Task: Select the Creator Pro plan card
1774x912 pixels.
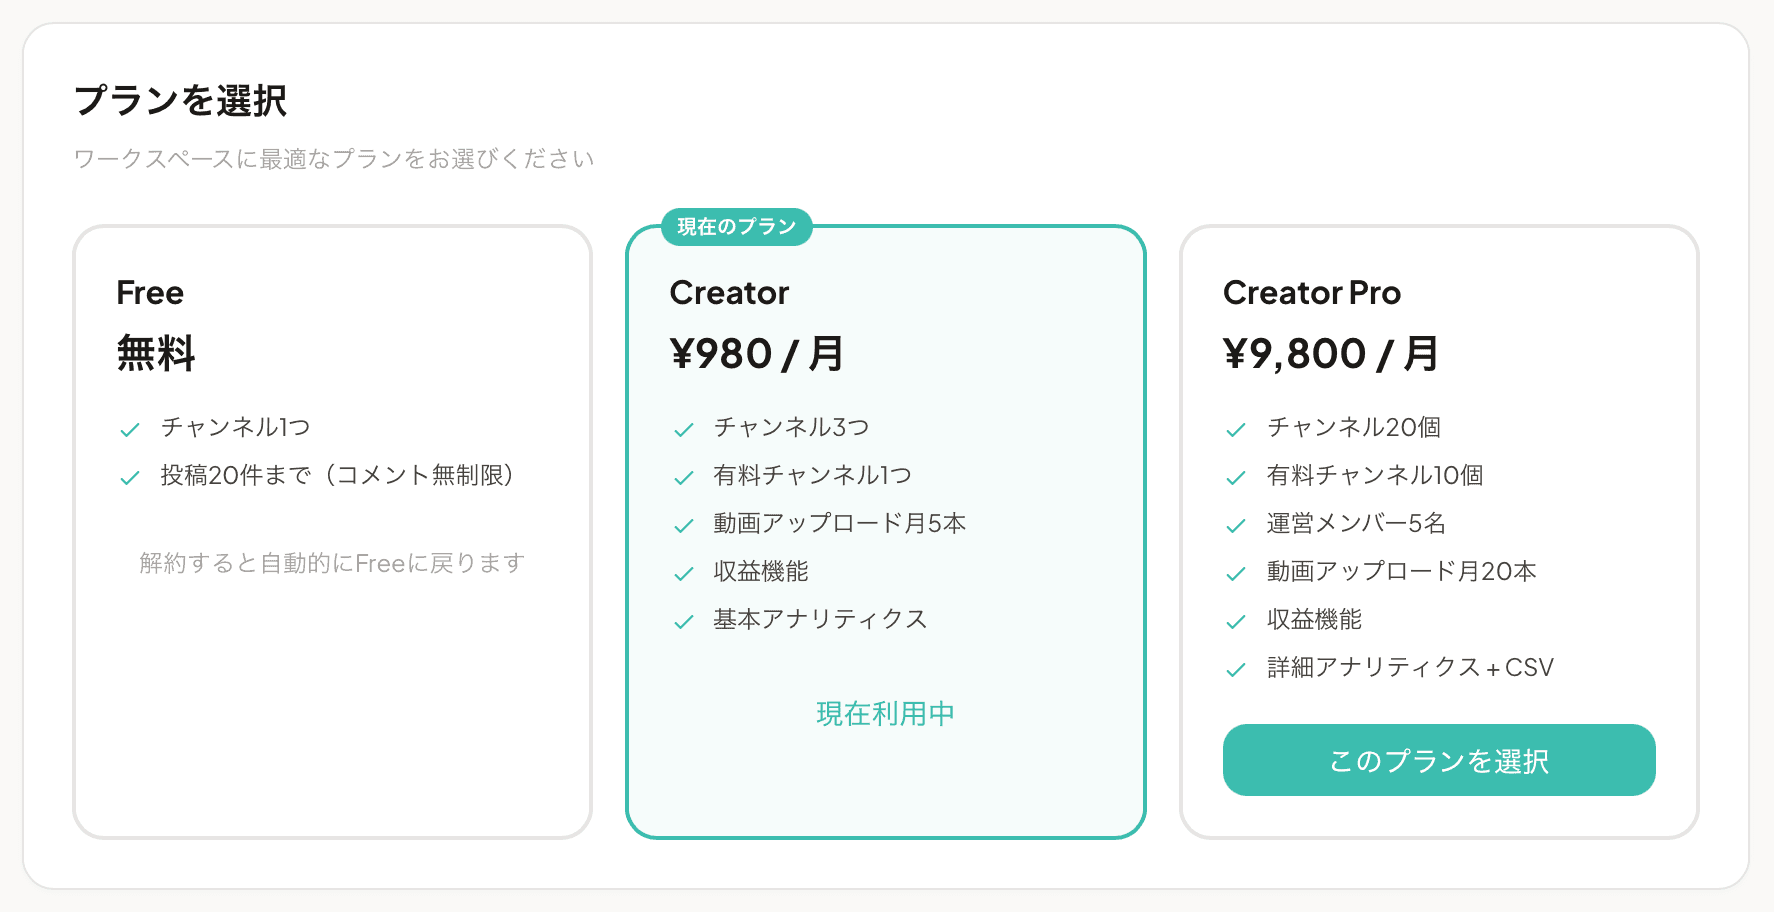Action: point(1439,532)
